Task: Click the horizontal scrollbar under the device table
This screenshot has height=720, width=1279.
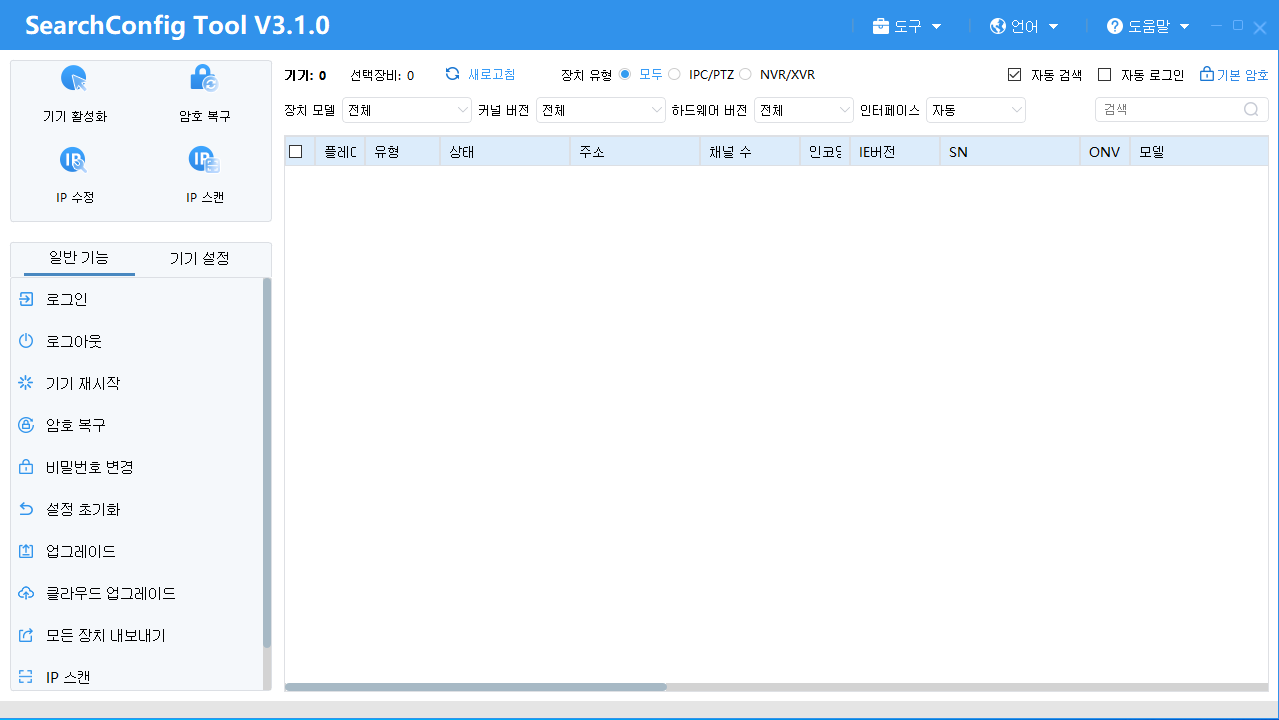Action: click(476, 687)
